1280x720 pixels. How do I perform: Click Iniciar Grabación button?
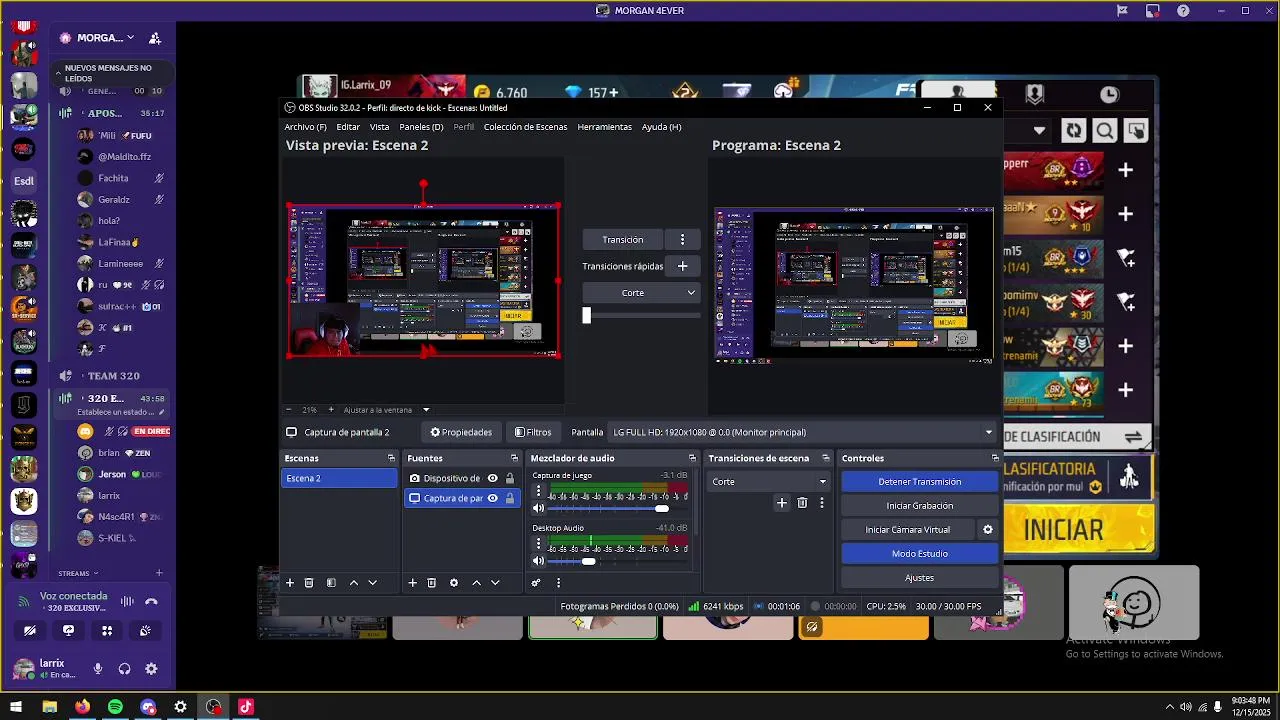click(920, 506)
